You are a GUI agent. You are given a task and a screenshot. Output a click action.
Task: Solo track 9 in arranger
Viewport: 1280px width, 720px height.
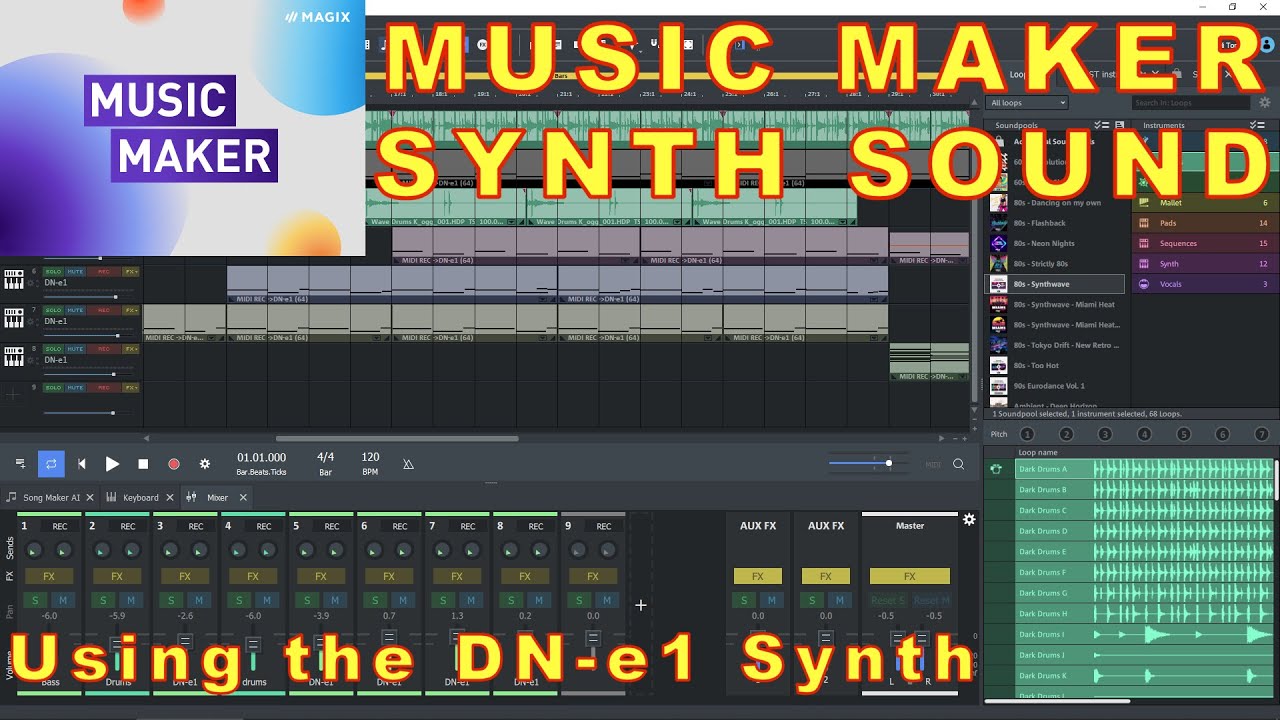click(x=54, y=387)
